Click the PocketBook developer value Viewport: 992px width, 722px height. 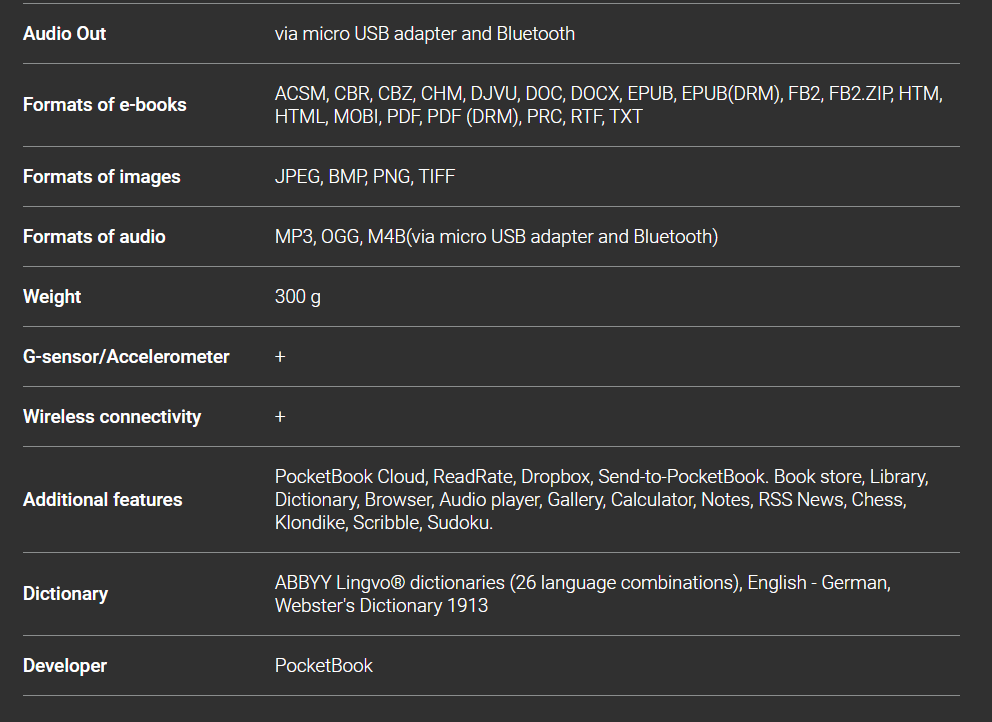pos(323,666)
